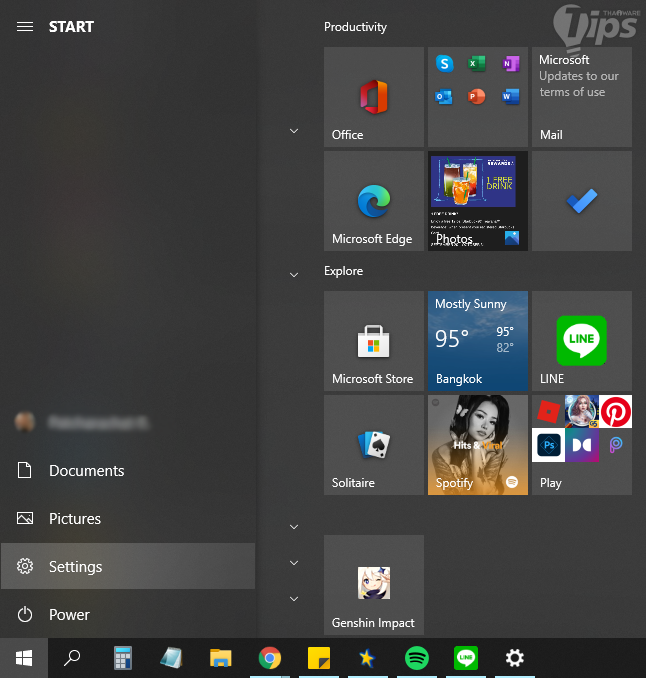Launch the Genshin Impact tile
The image size is (646, 678).
click(x=374, y=585)
